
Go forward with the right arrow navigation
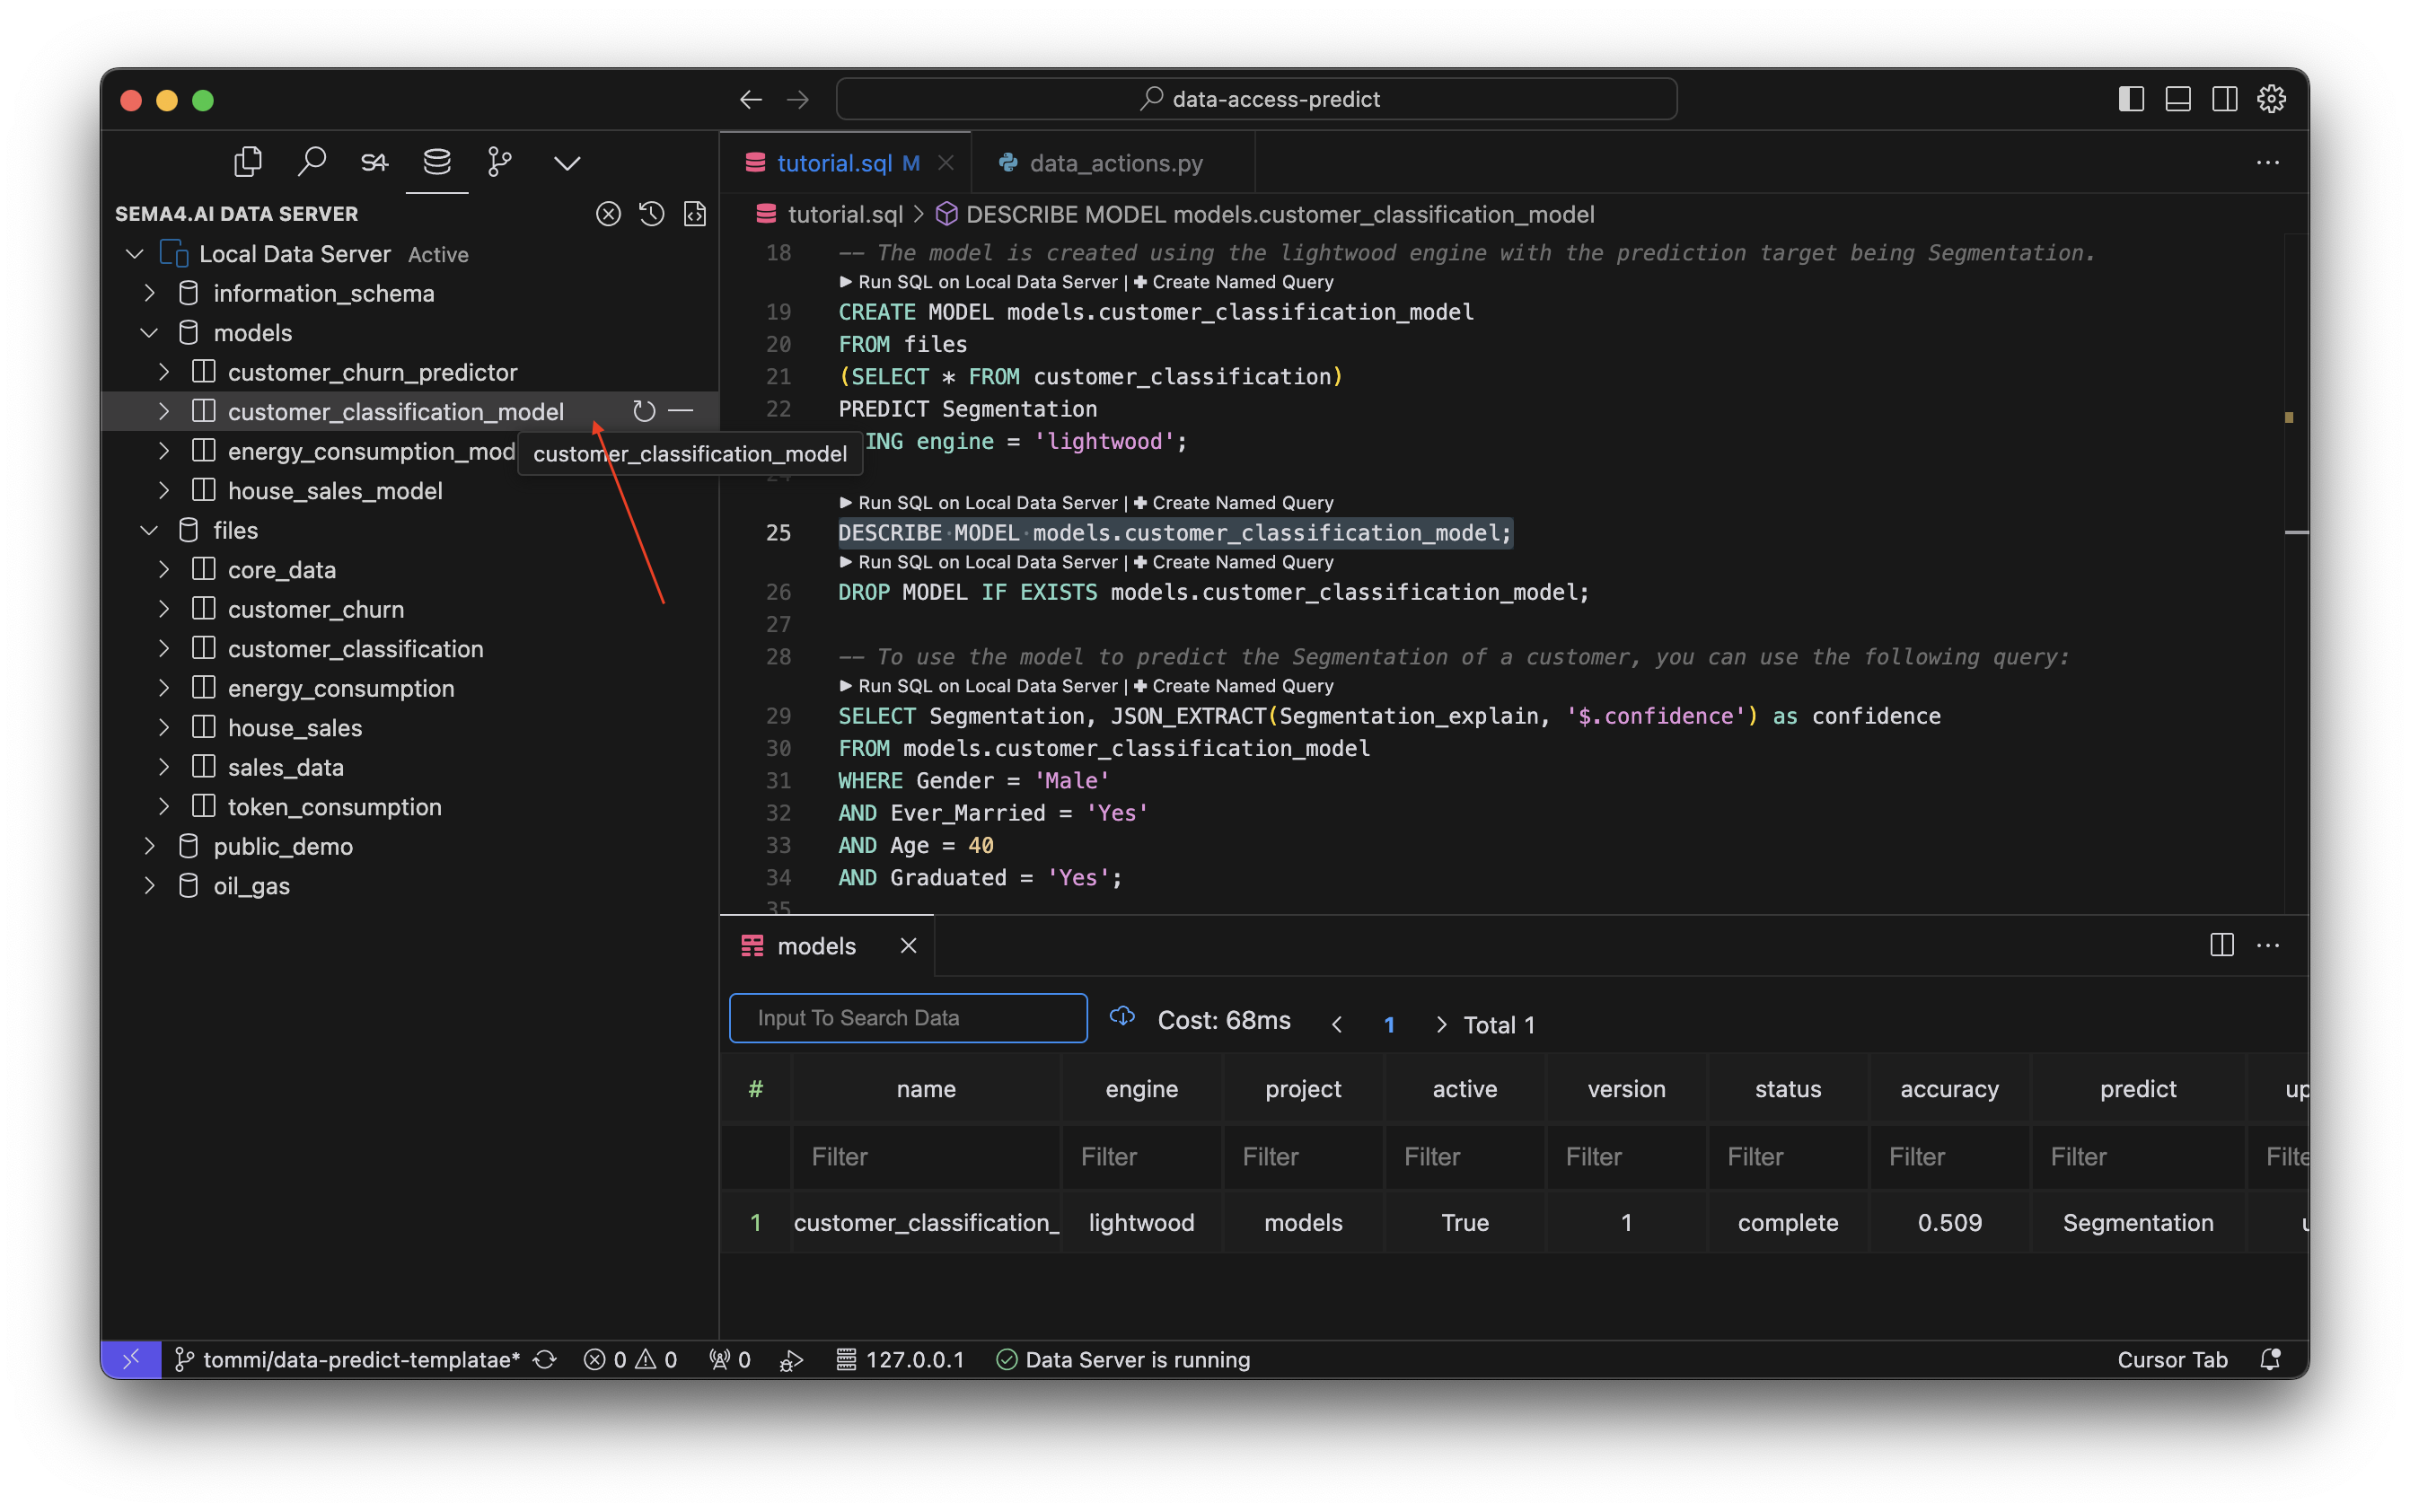pos(797,99)
